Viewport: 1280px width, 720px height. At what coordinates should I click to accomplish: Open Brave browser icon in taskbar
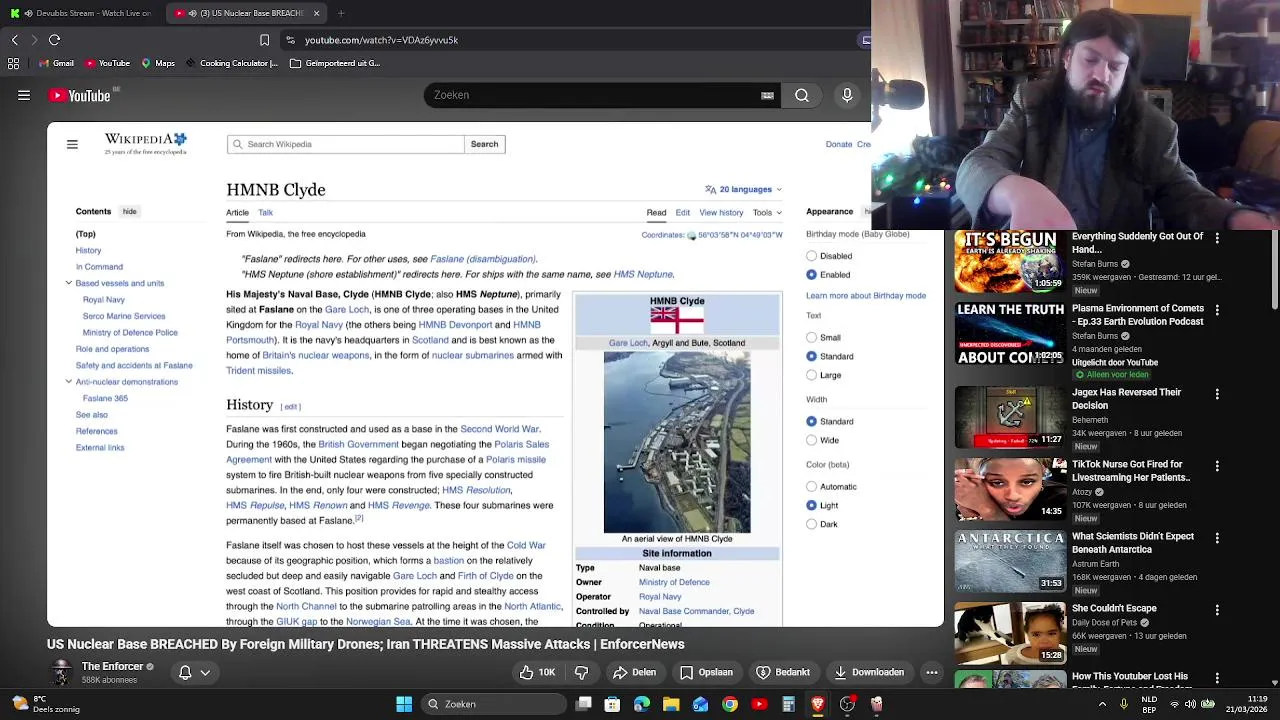(818, 704)
